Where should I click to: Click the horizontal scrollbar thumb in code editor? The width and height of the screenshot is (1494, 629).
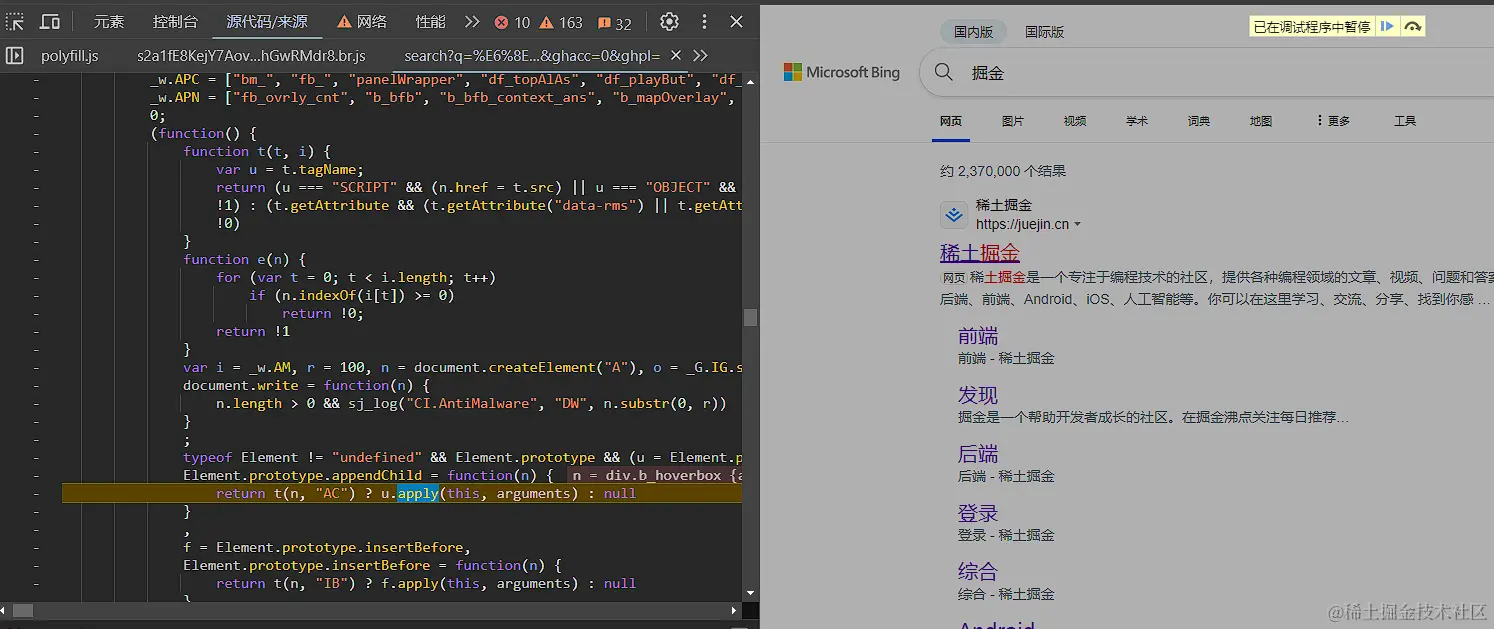click(23, 609)
